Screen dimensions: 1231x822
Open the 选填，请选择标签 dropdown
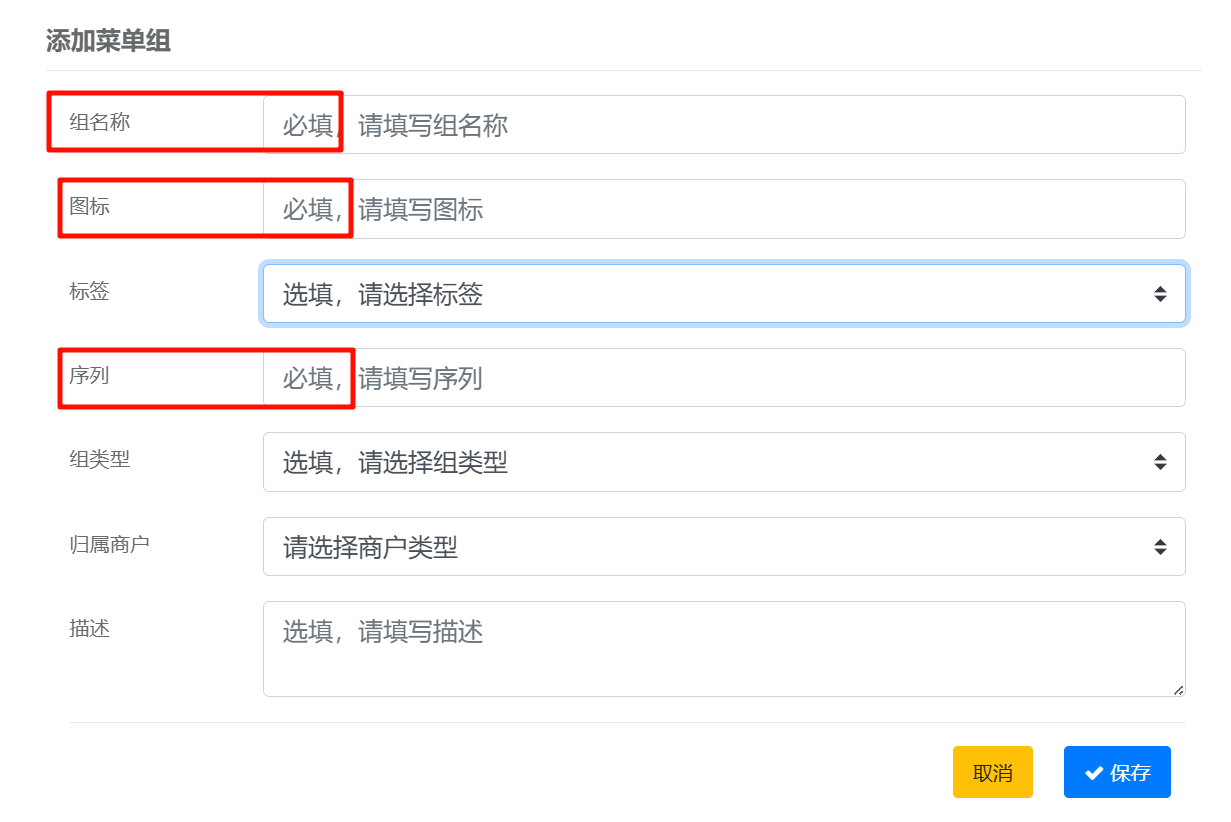(x=724, y=294)
